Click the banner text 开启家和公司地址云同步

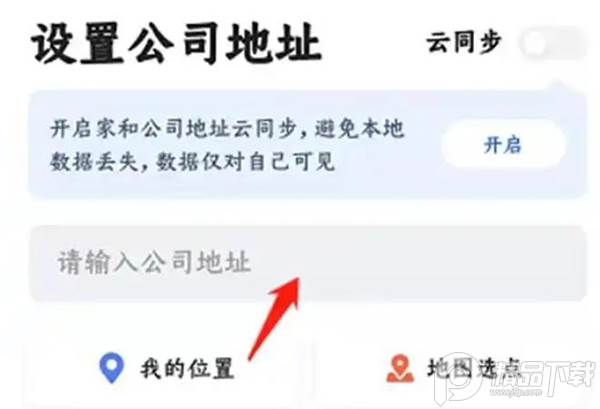173,129
